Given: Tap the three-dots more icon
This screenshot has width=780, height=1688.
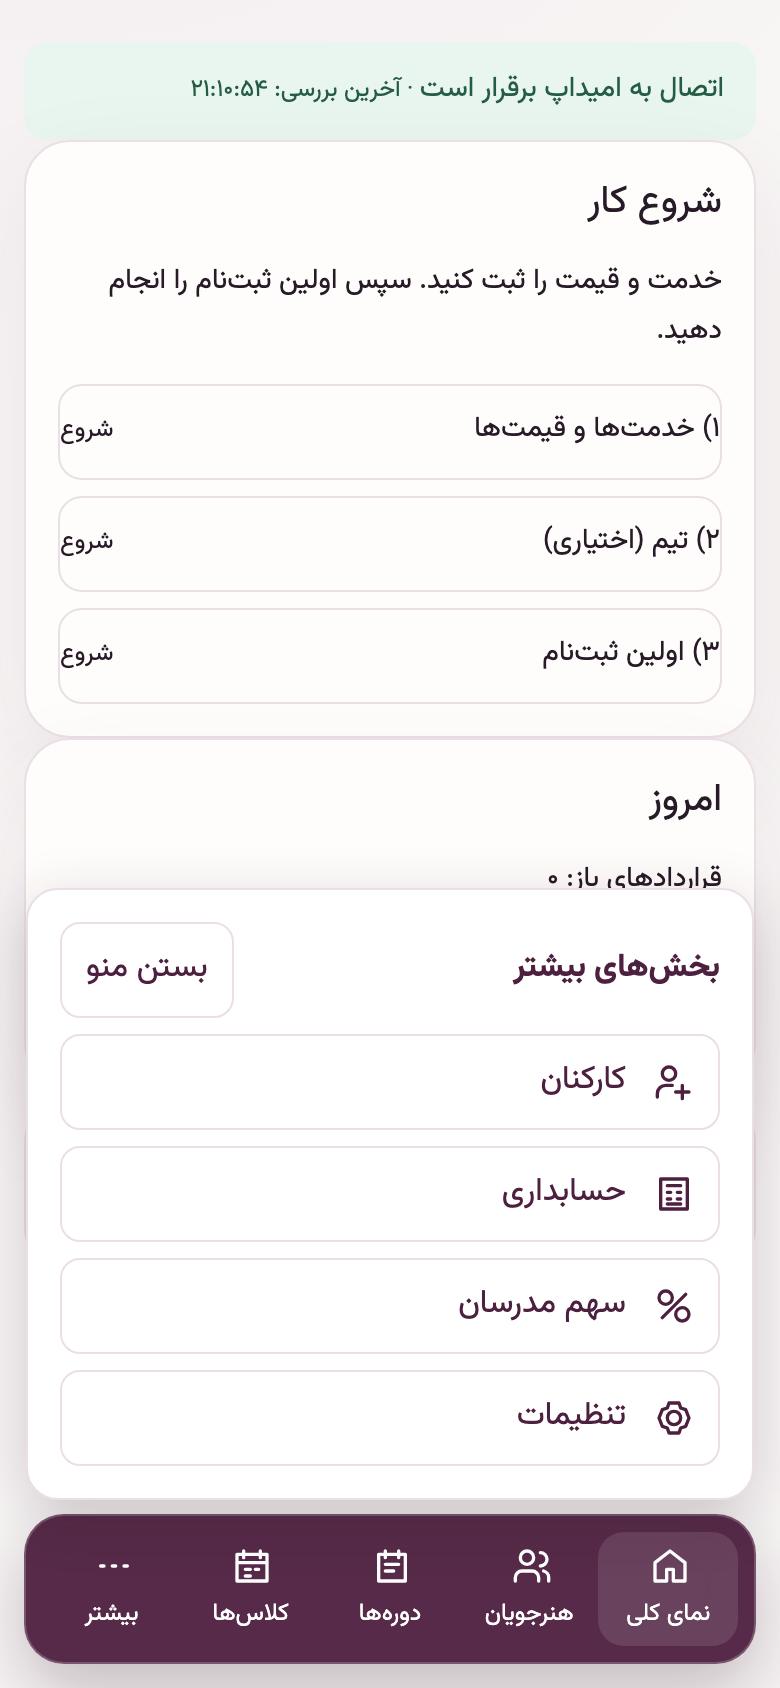Looking at the screenshot, I should [x=113, y=1566].
